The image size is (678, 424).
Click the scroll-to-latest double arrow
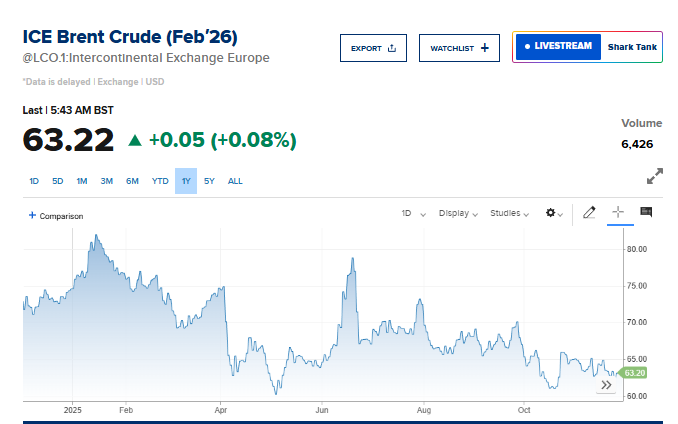[606, 384]
